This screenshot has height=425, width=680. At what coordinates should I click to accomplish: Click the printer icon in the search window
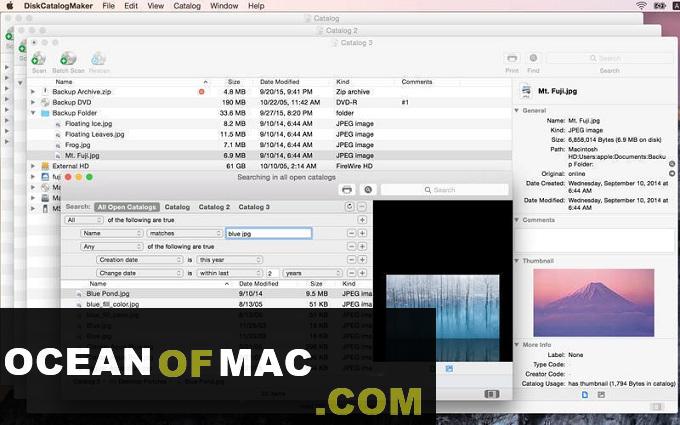pyautogui.click(x=347, y=190)
